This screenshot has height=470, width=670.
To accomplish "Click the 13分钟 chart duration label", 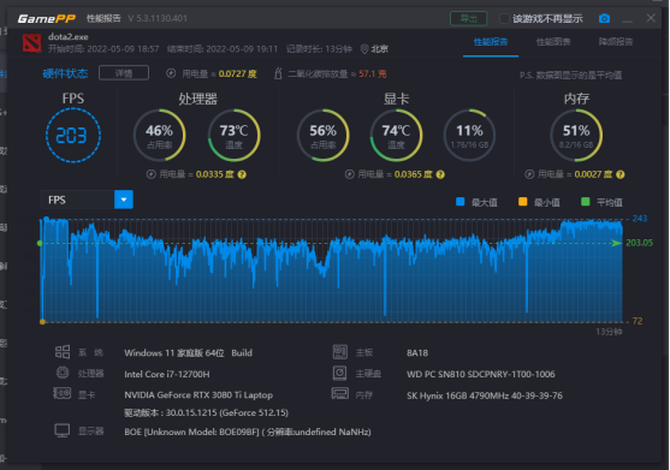I will coord(609,332).
